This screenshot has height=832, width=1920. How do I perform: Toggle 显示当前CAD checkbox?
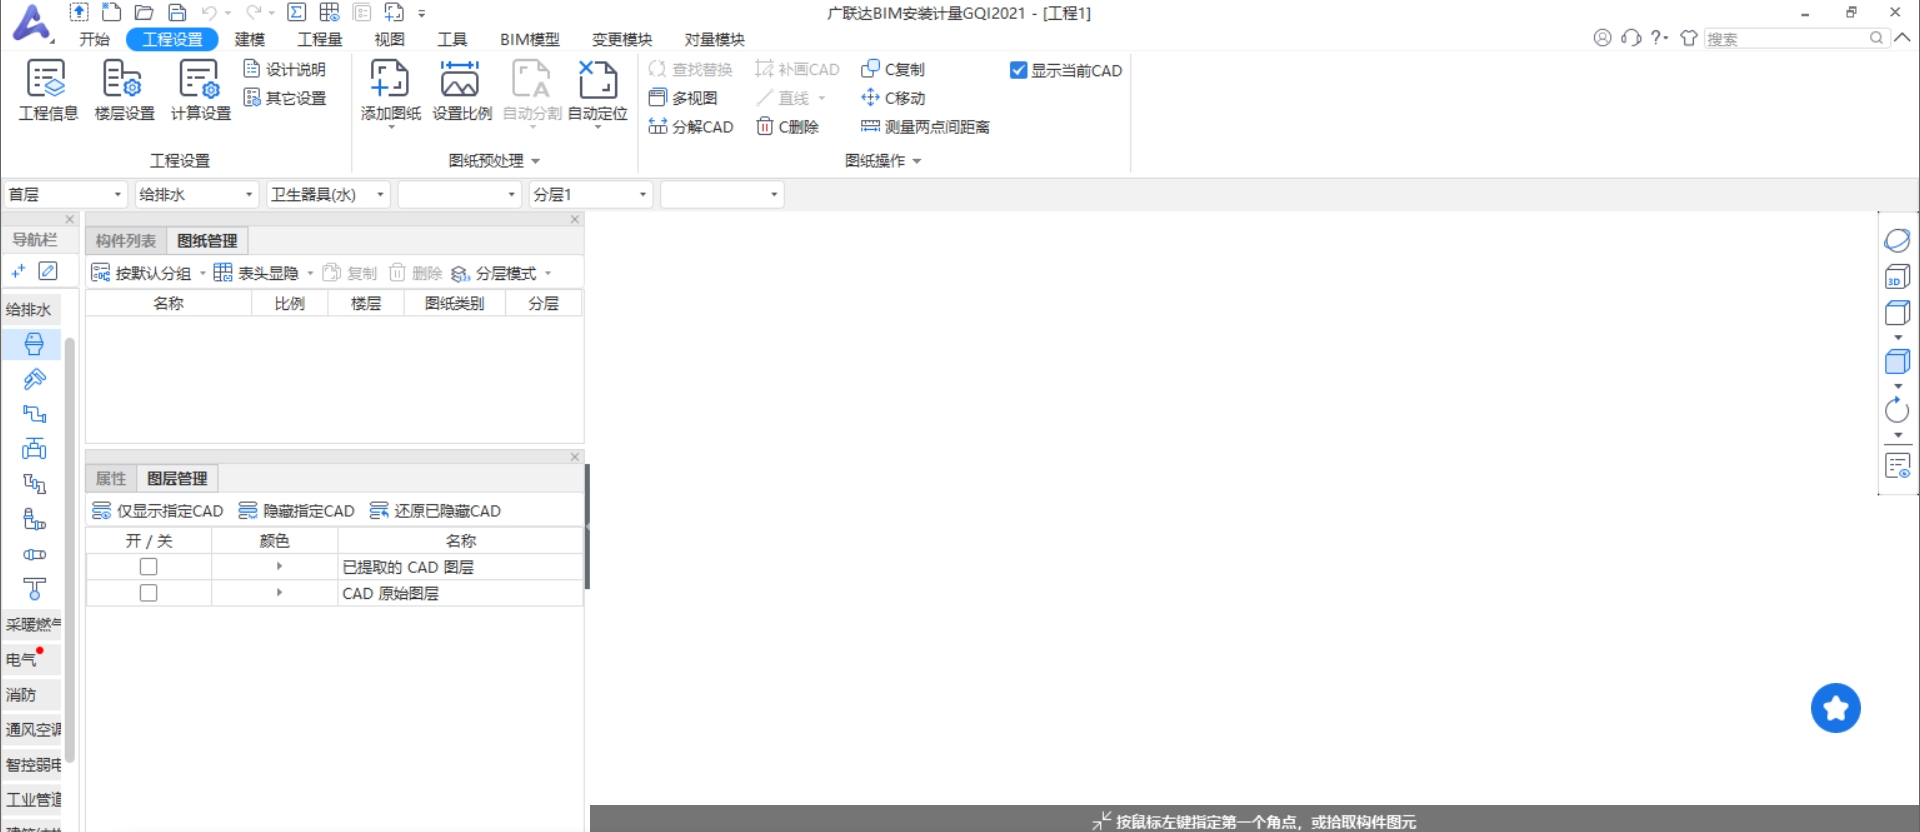[1018, 70]
